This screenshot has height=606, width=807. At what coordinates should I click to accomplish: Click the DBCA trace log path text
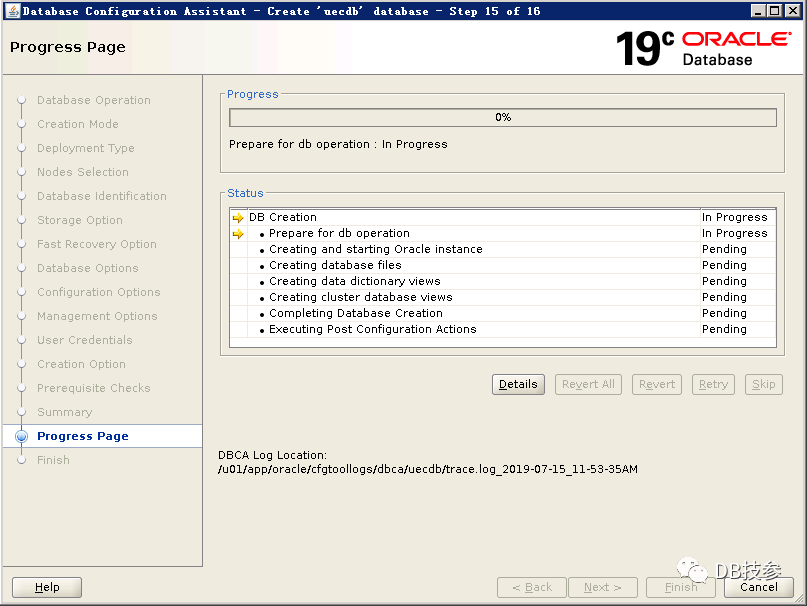point(427,469)
